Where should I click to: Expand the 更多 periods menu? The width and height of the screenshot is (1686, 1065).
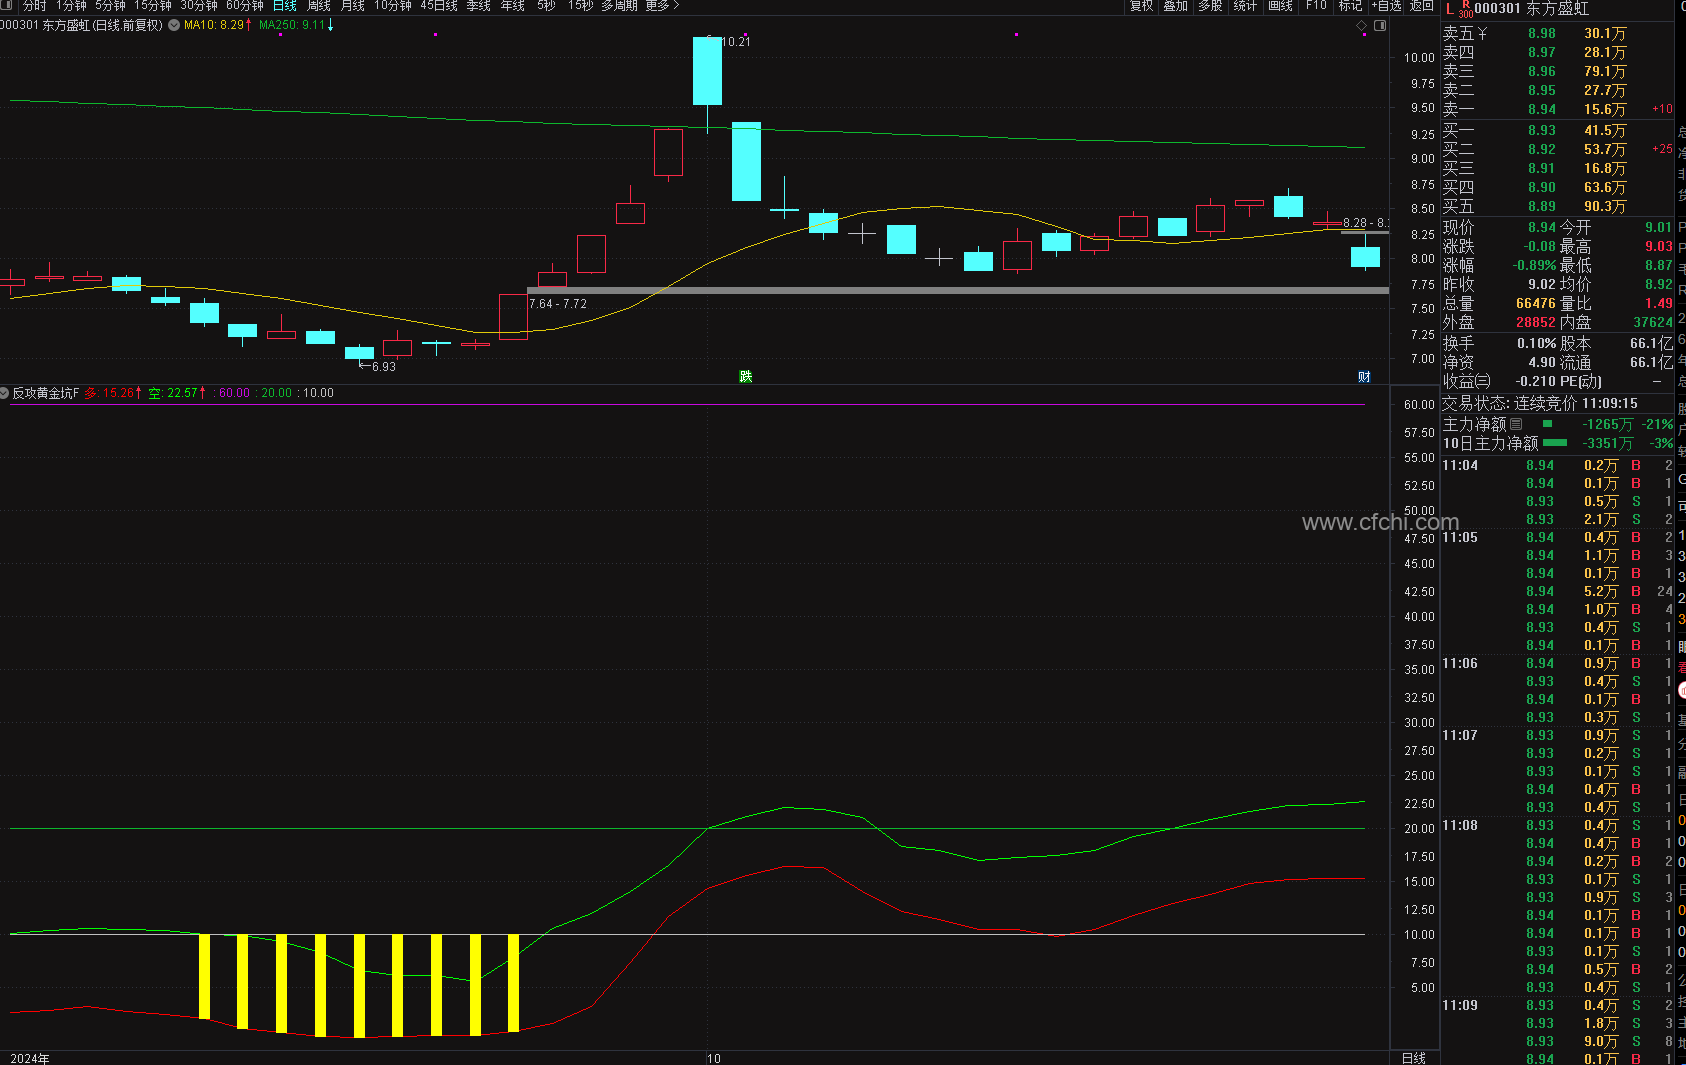[662, 6]
